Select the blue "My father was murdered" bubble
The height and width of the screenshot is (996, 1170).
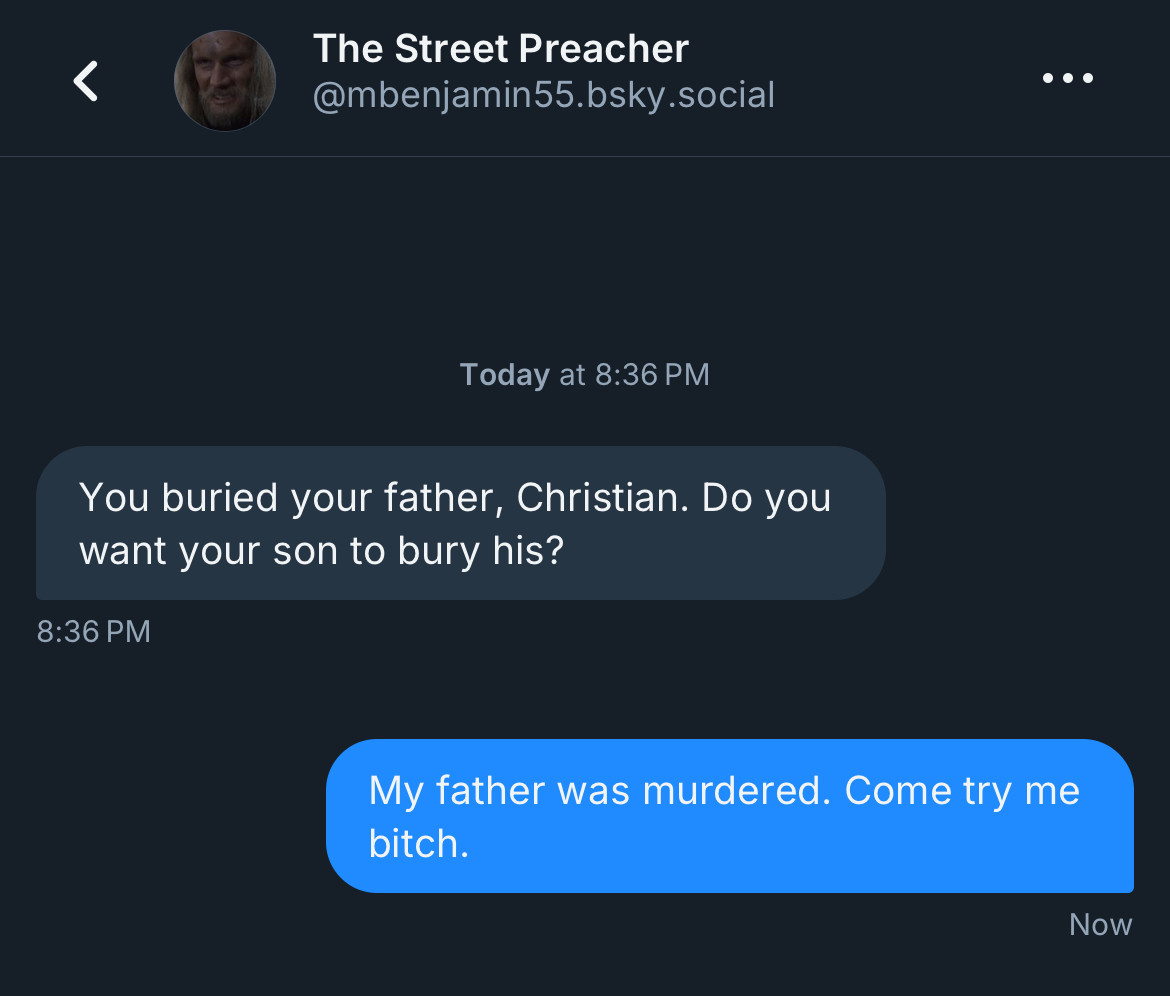pos(730,816)
